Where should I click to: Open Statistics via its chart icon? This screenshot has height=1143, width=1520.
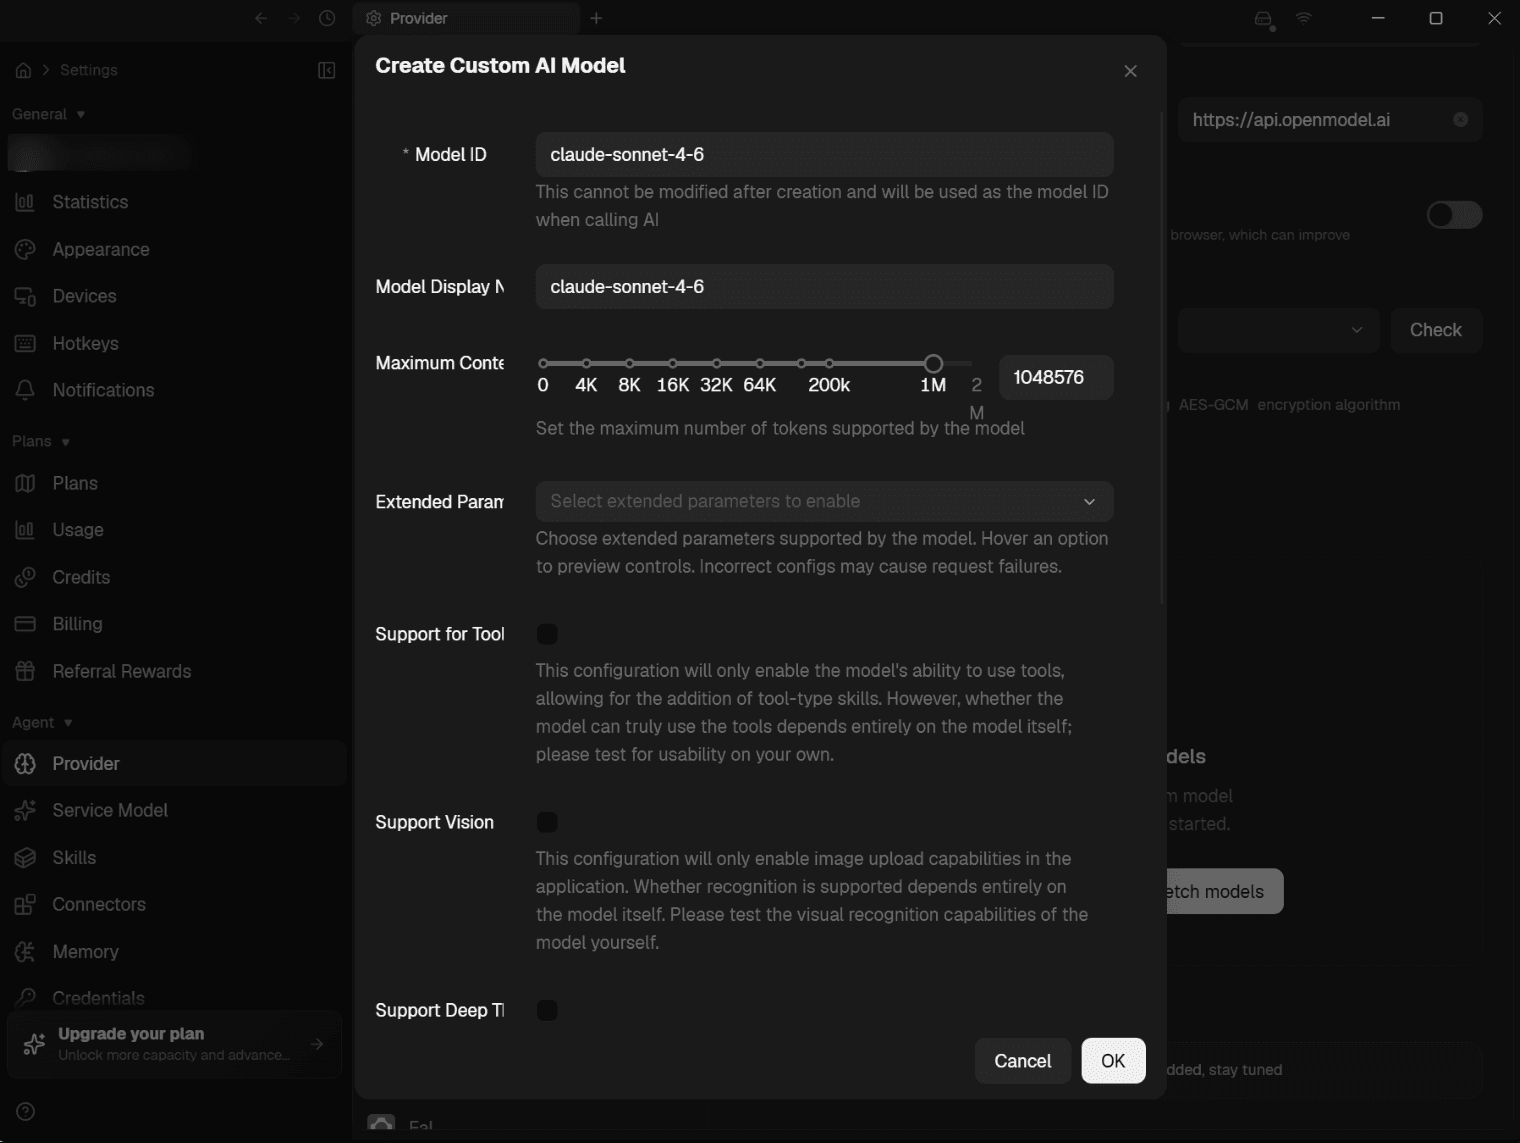25,202
